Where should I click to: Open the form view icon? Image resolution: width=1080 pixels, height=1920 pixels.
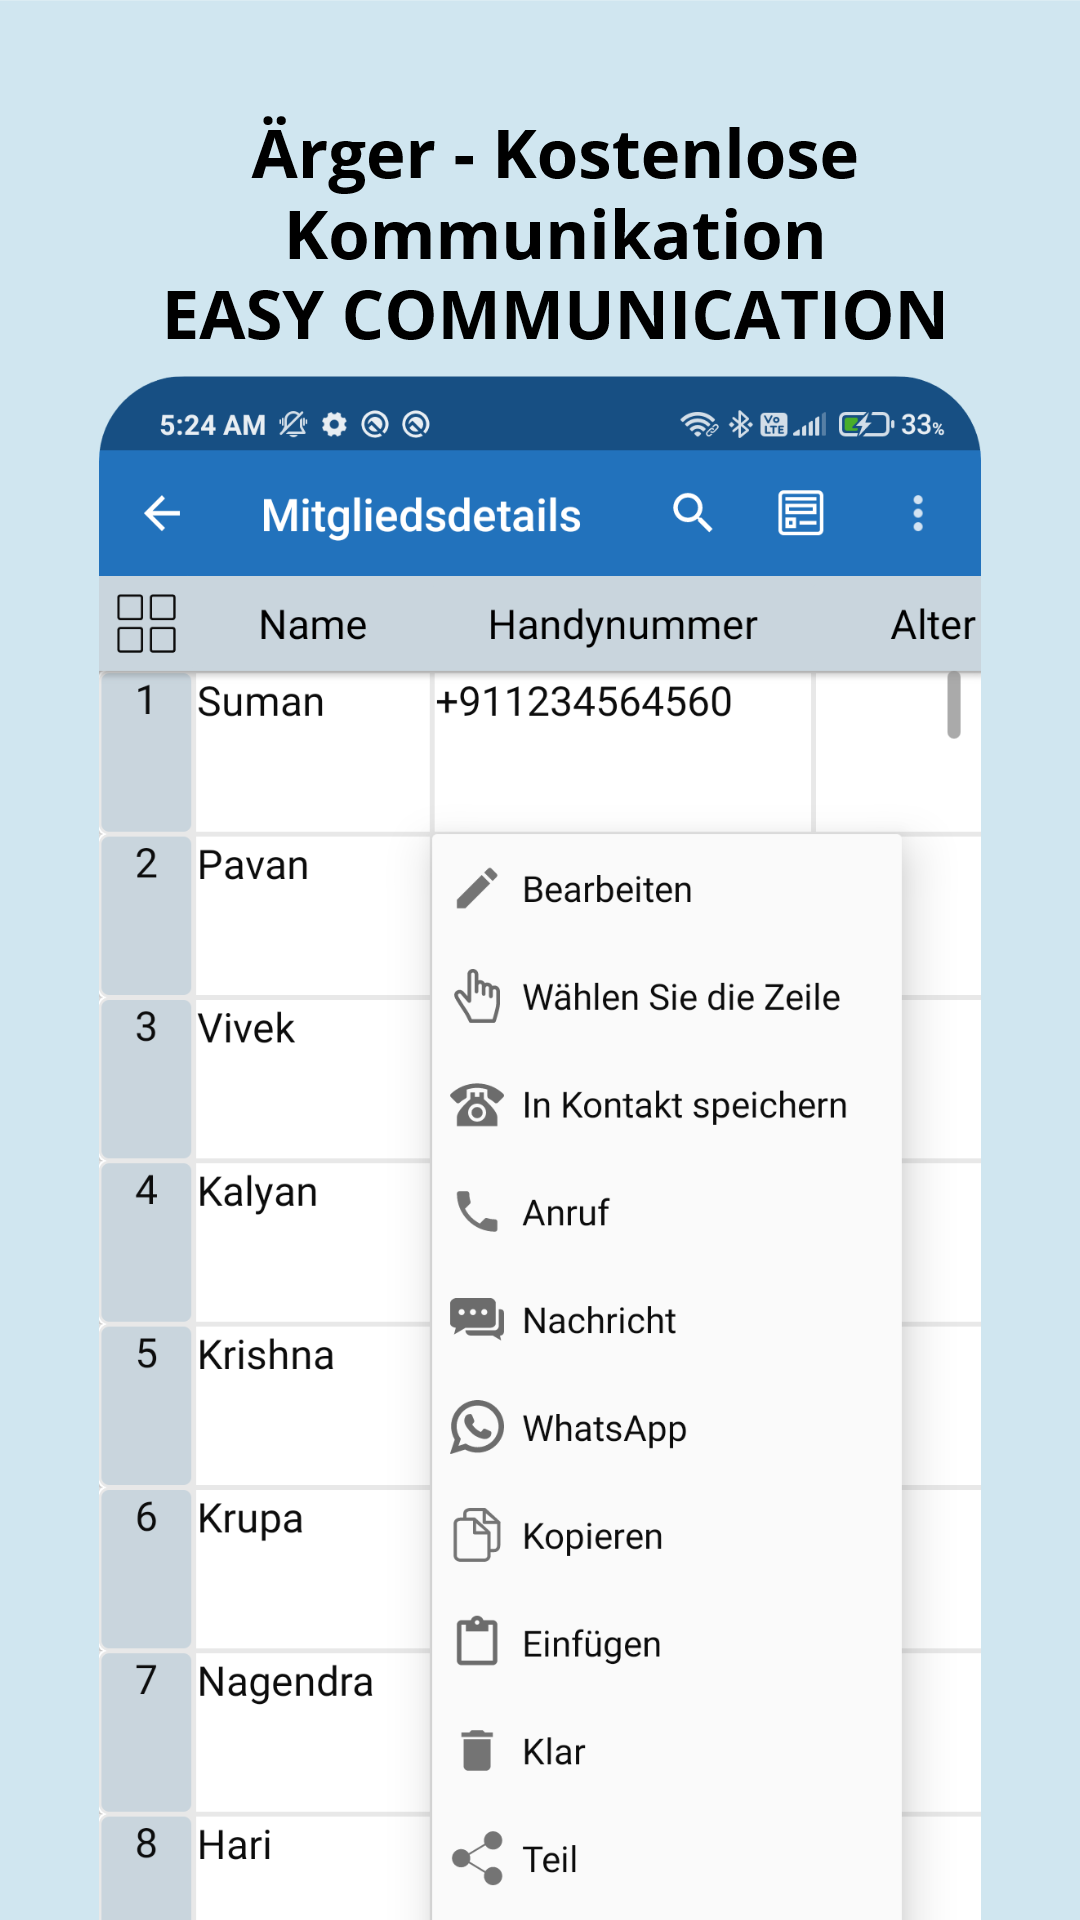(801, 514)
